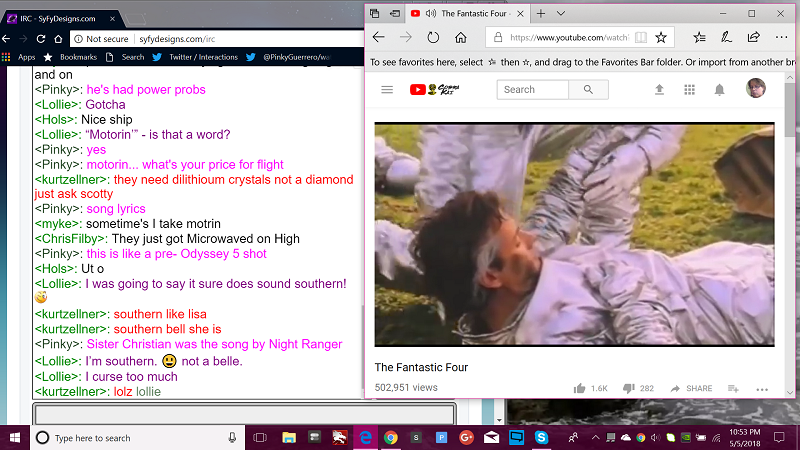Open the Edge favorites hub
This screenshot has width=800, height=450.
click(x=699, y=37)
